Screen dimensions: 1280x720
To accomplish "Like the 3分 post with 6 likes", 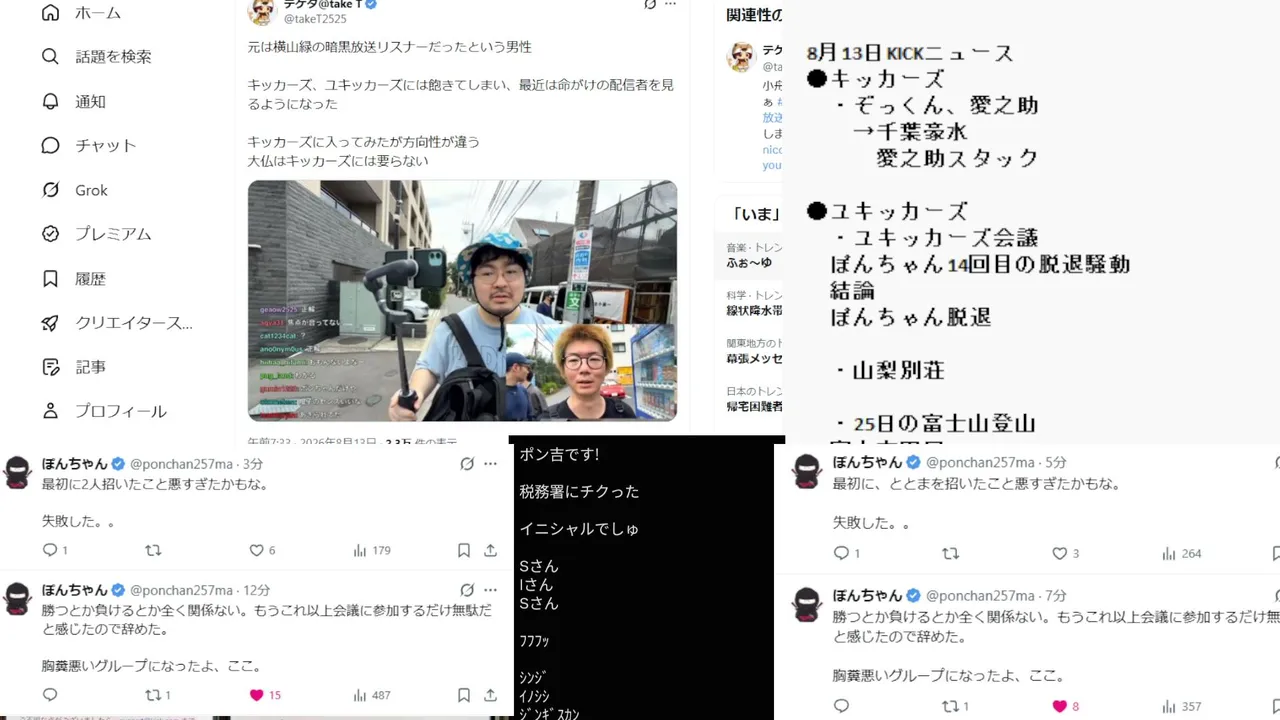I will 256,550.
